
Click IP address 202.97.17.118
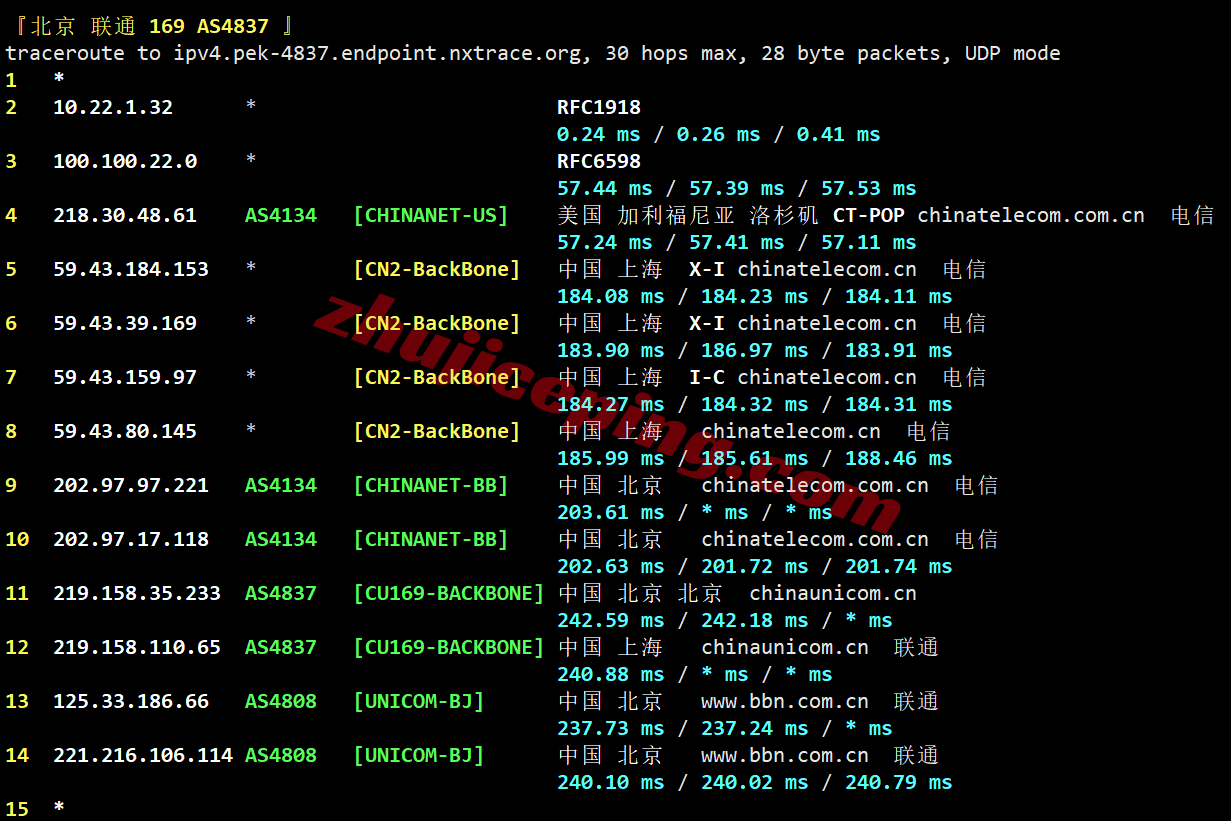point(131,539)
